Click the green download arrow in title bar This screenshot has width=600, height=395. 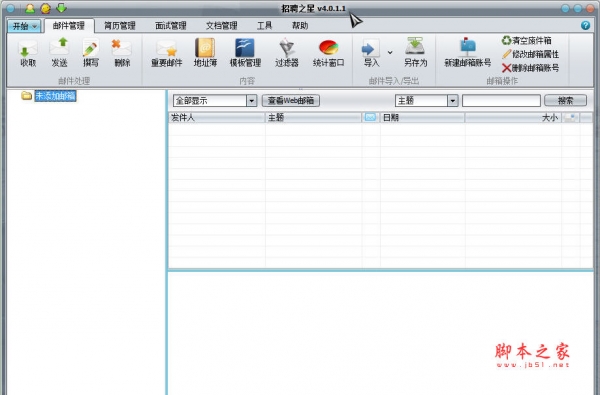click(x=61, y=8)
